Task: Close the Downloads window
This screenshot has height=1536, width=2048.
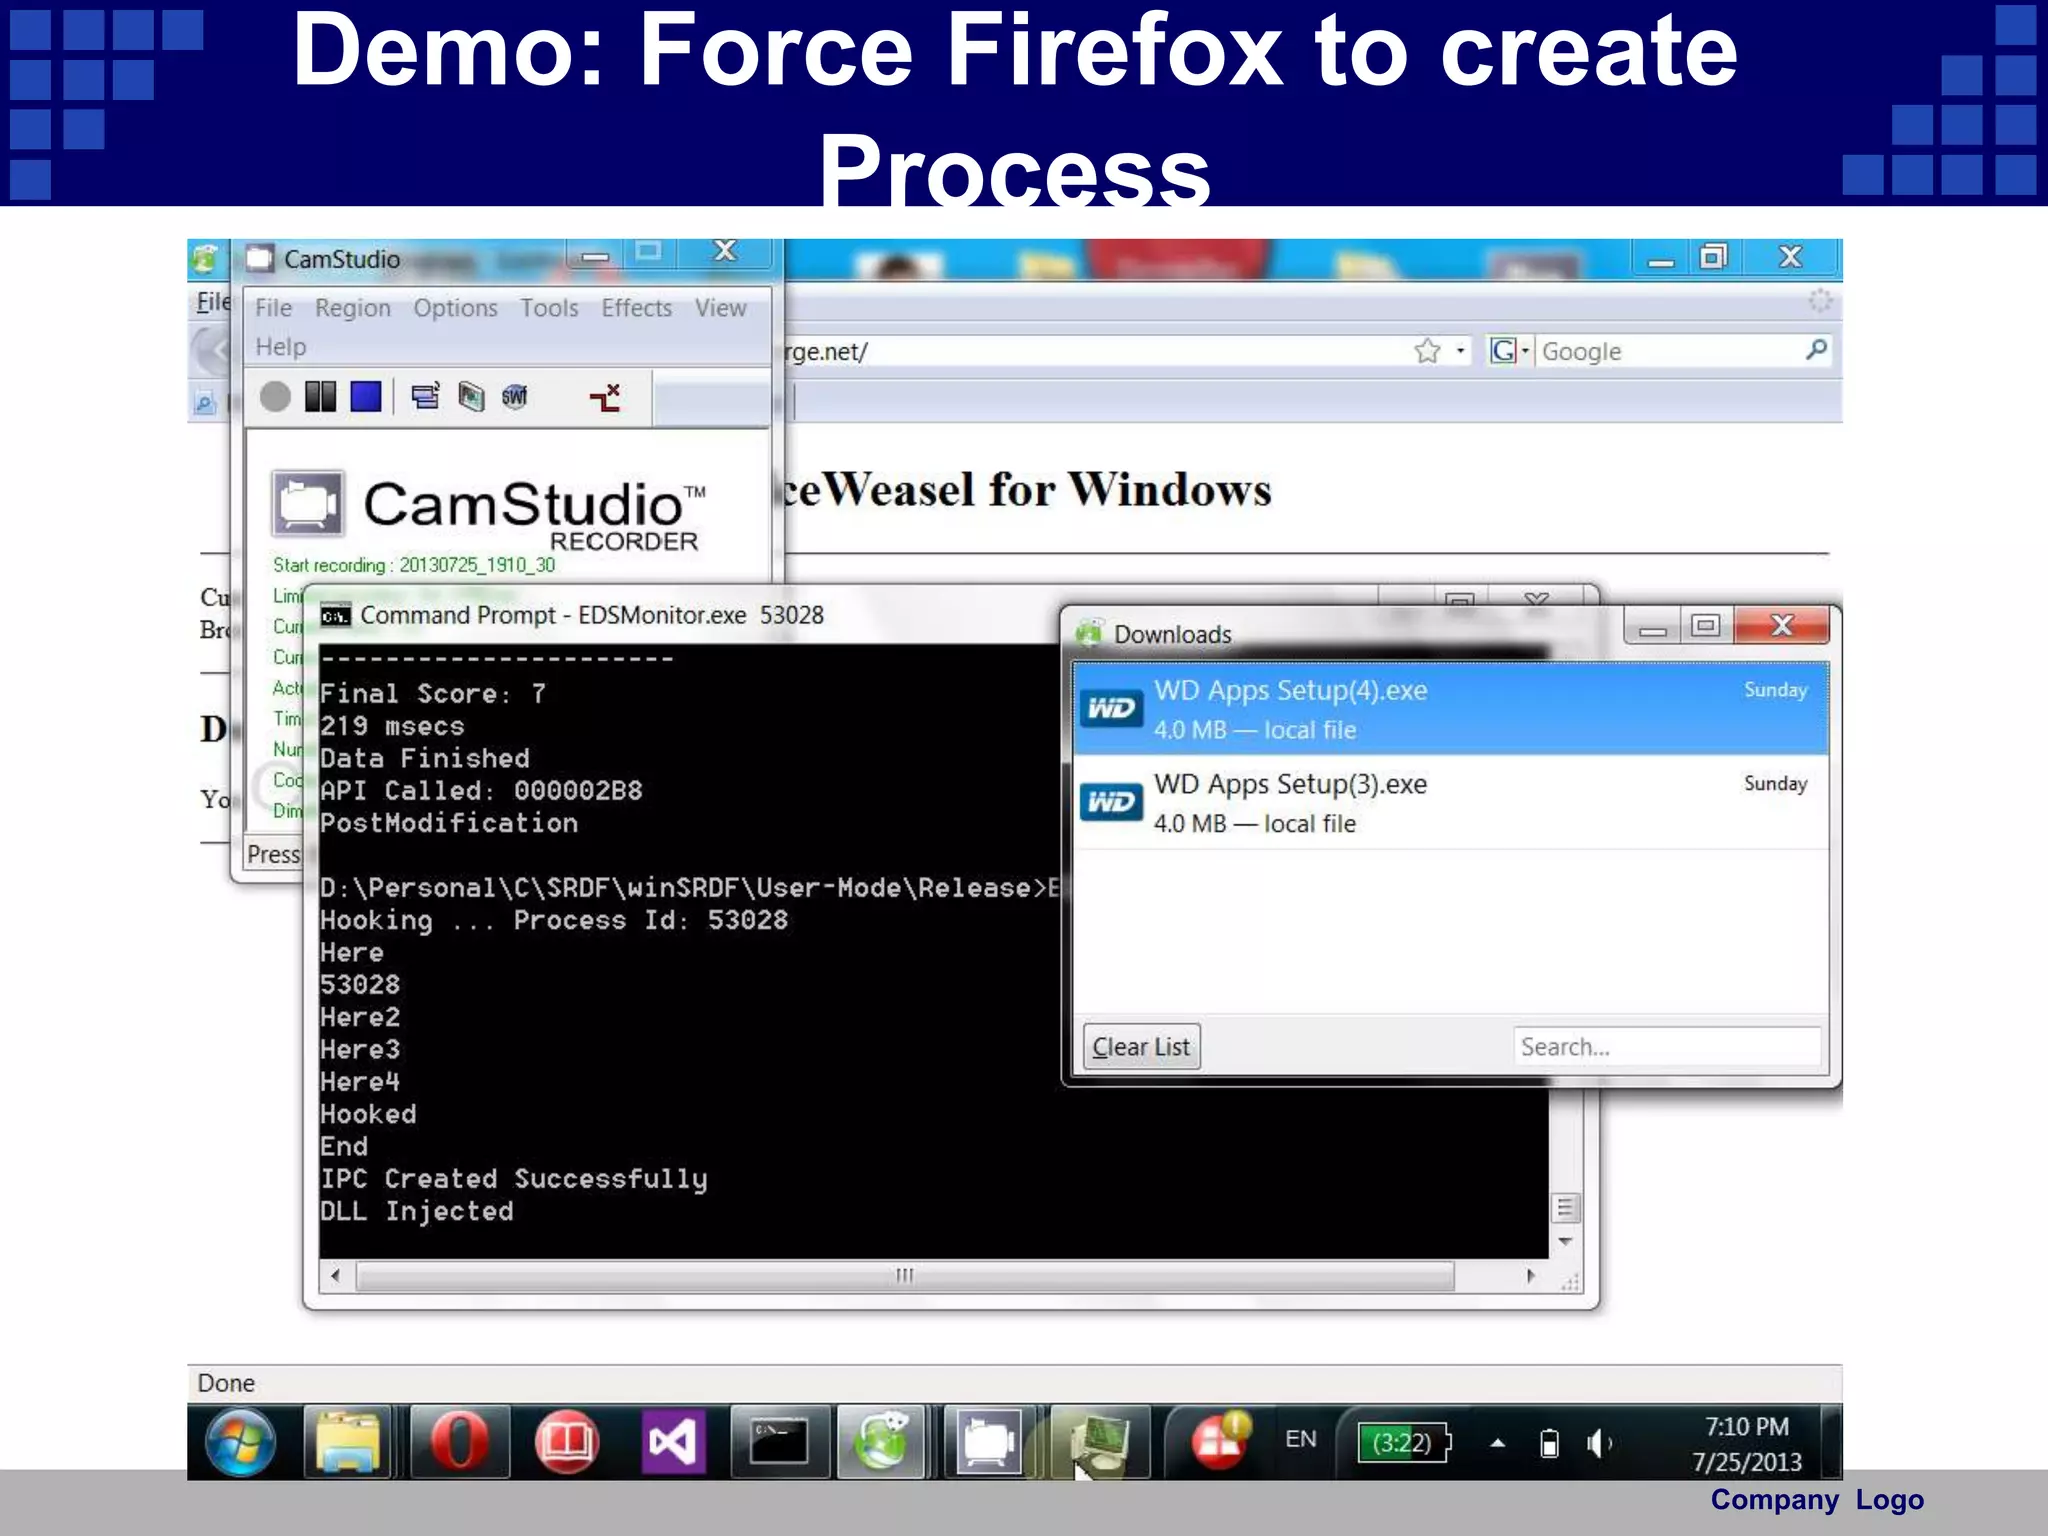Action: click(x=1782, y=626)
